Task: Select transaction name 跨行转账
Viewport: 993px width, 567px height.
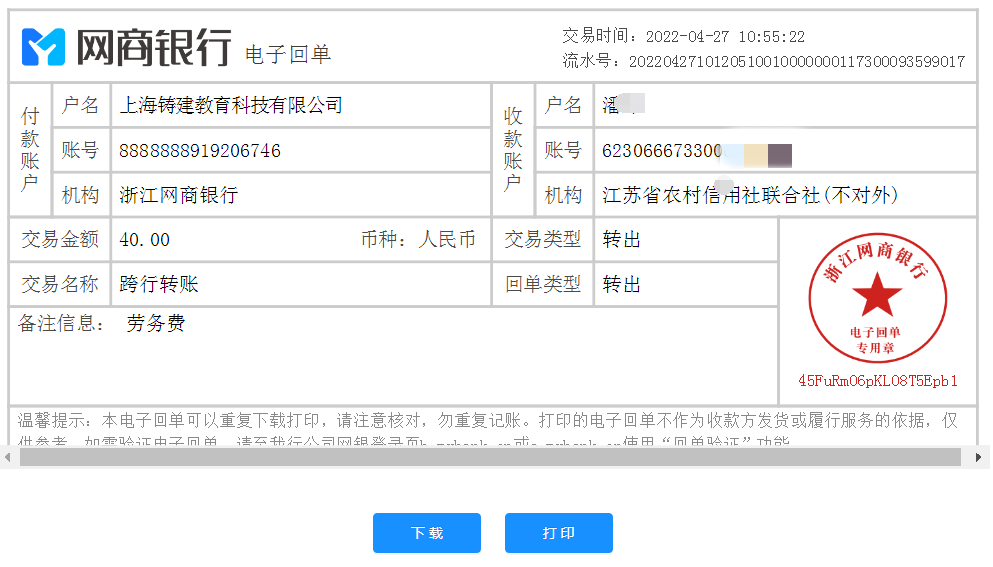Action: 159,284
